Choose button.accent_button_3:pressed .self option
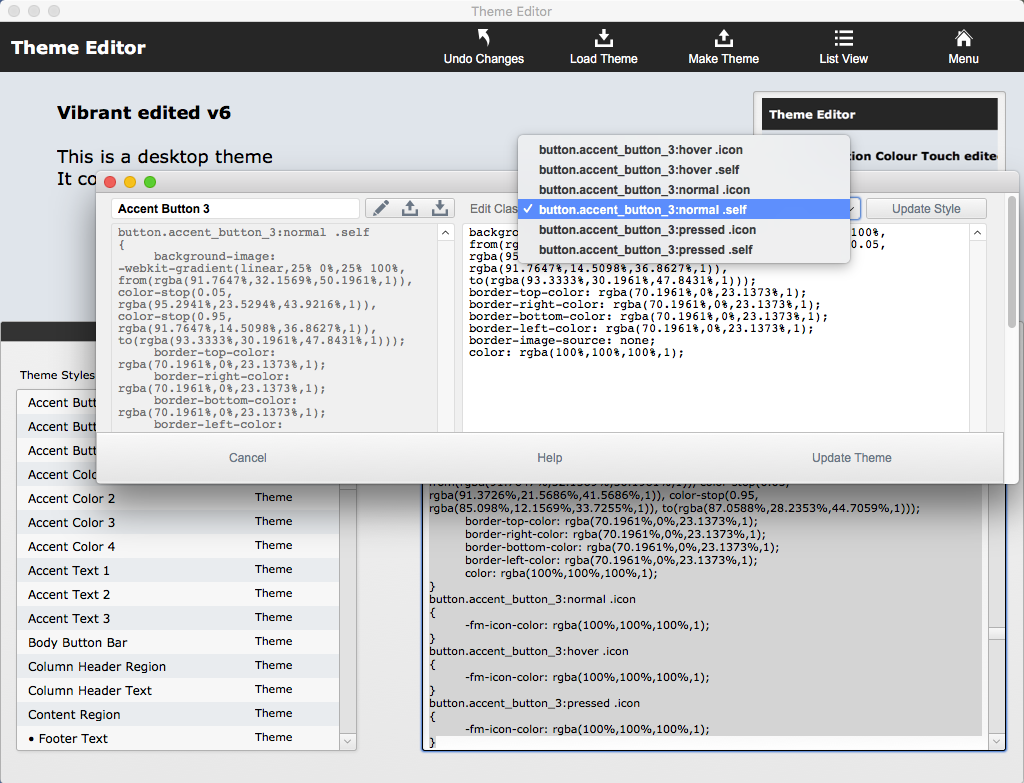1024x783 pixels. point(646,250)
